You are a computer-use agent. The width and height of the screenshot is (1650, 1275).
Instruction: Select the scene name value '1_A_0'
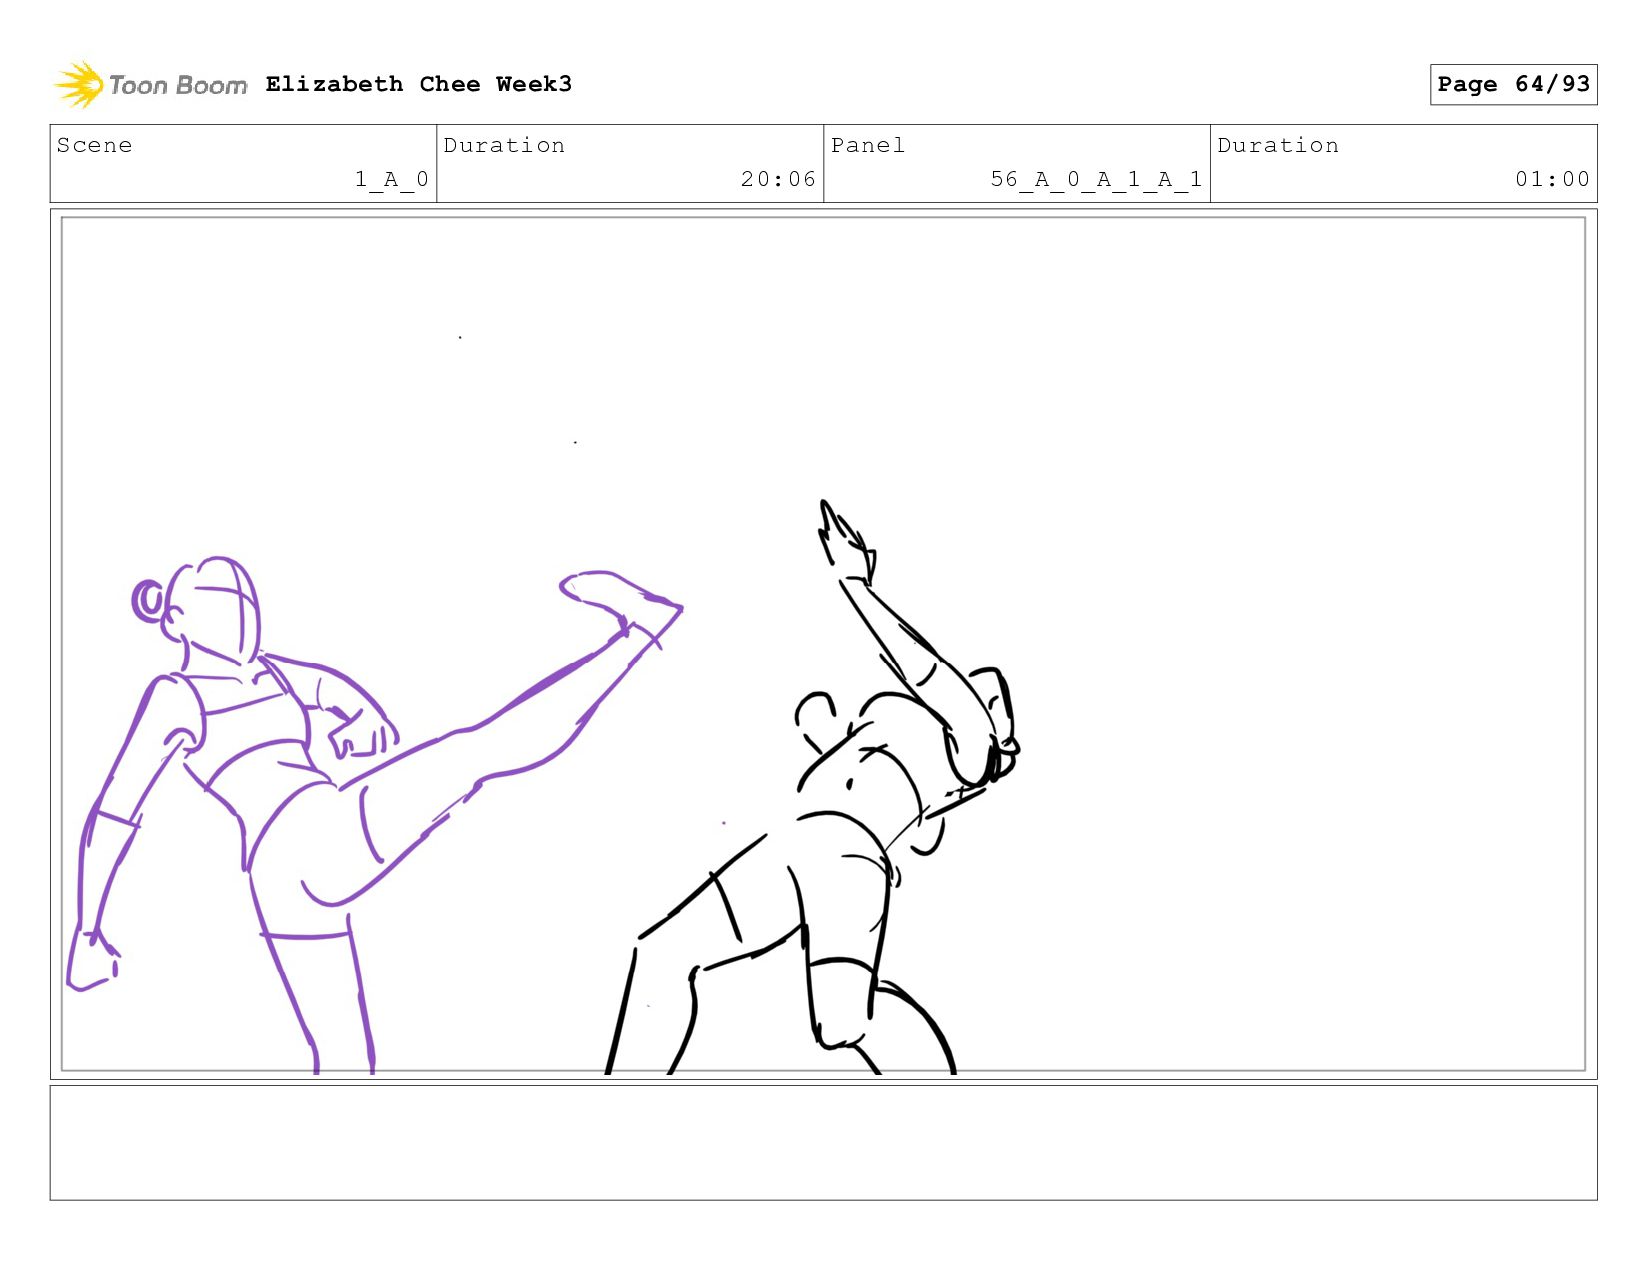pos(391,179)
